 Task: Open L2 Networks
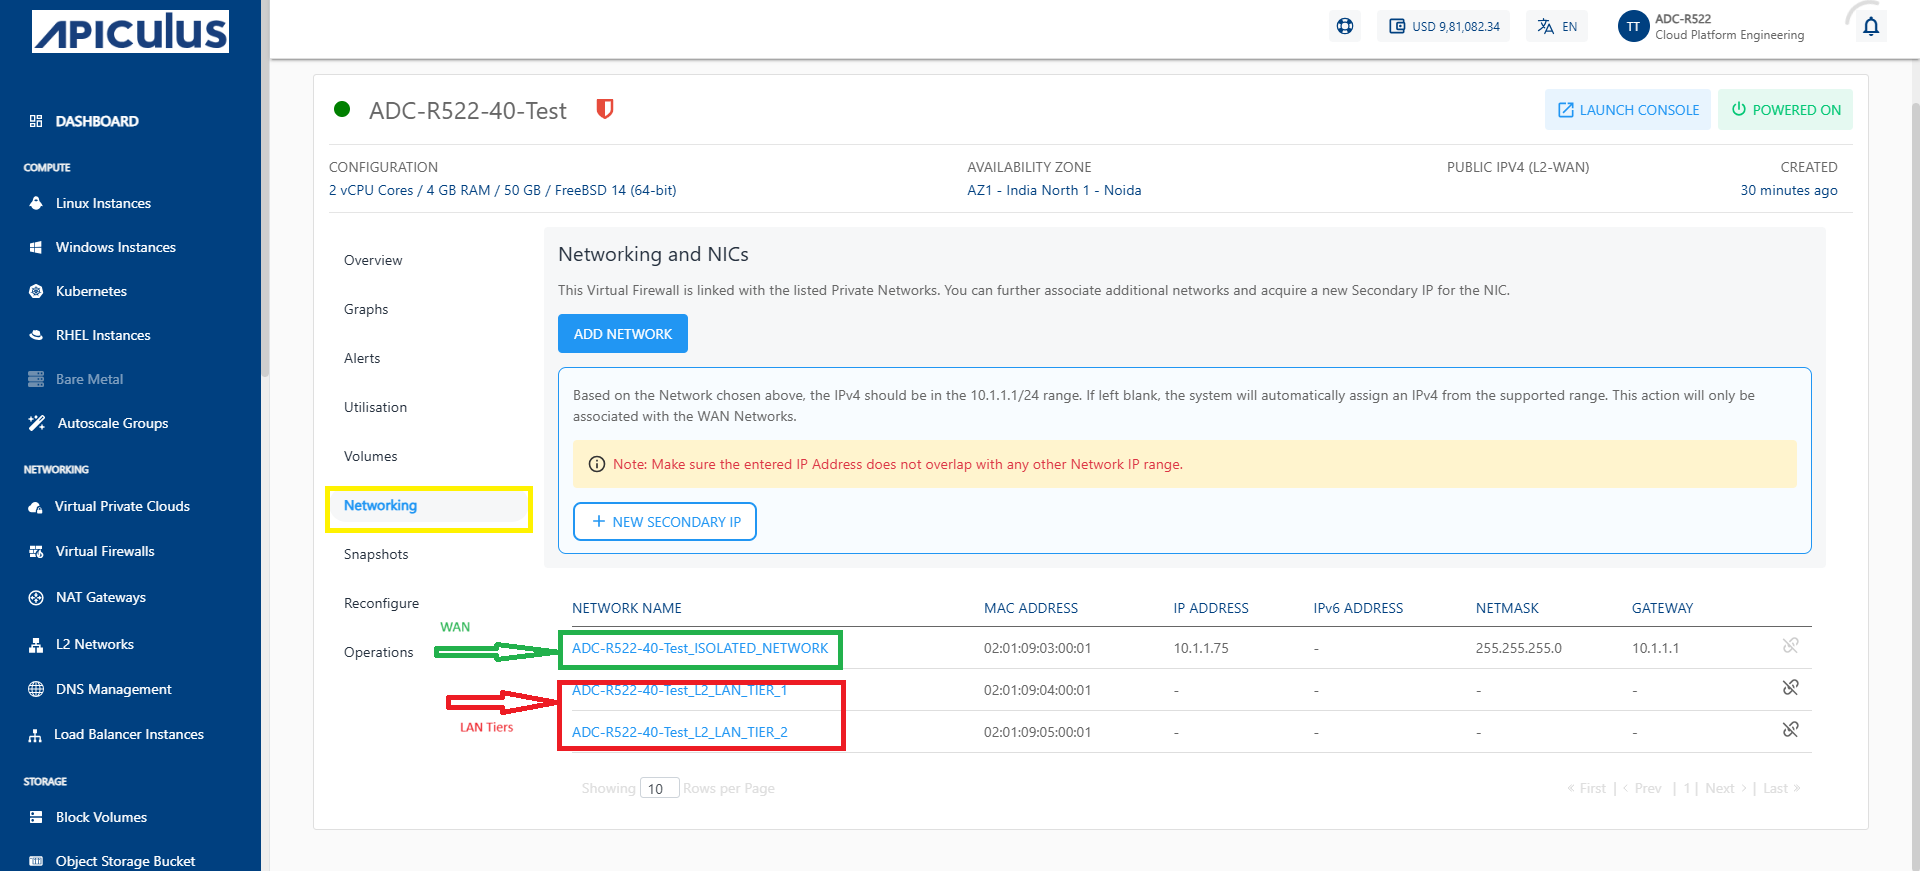pyautogui.click(x=94, y=644)
